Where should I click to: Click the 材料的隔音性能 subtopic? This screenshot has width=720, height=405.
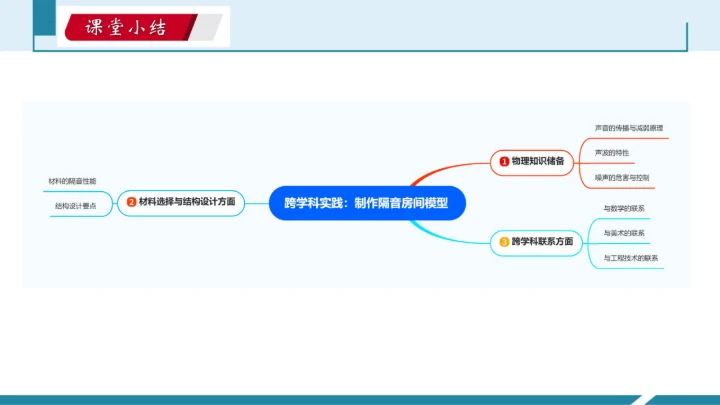coord(72,181)
